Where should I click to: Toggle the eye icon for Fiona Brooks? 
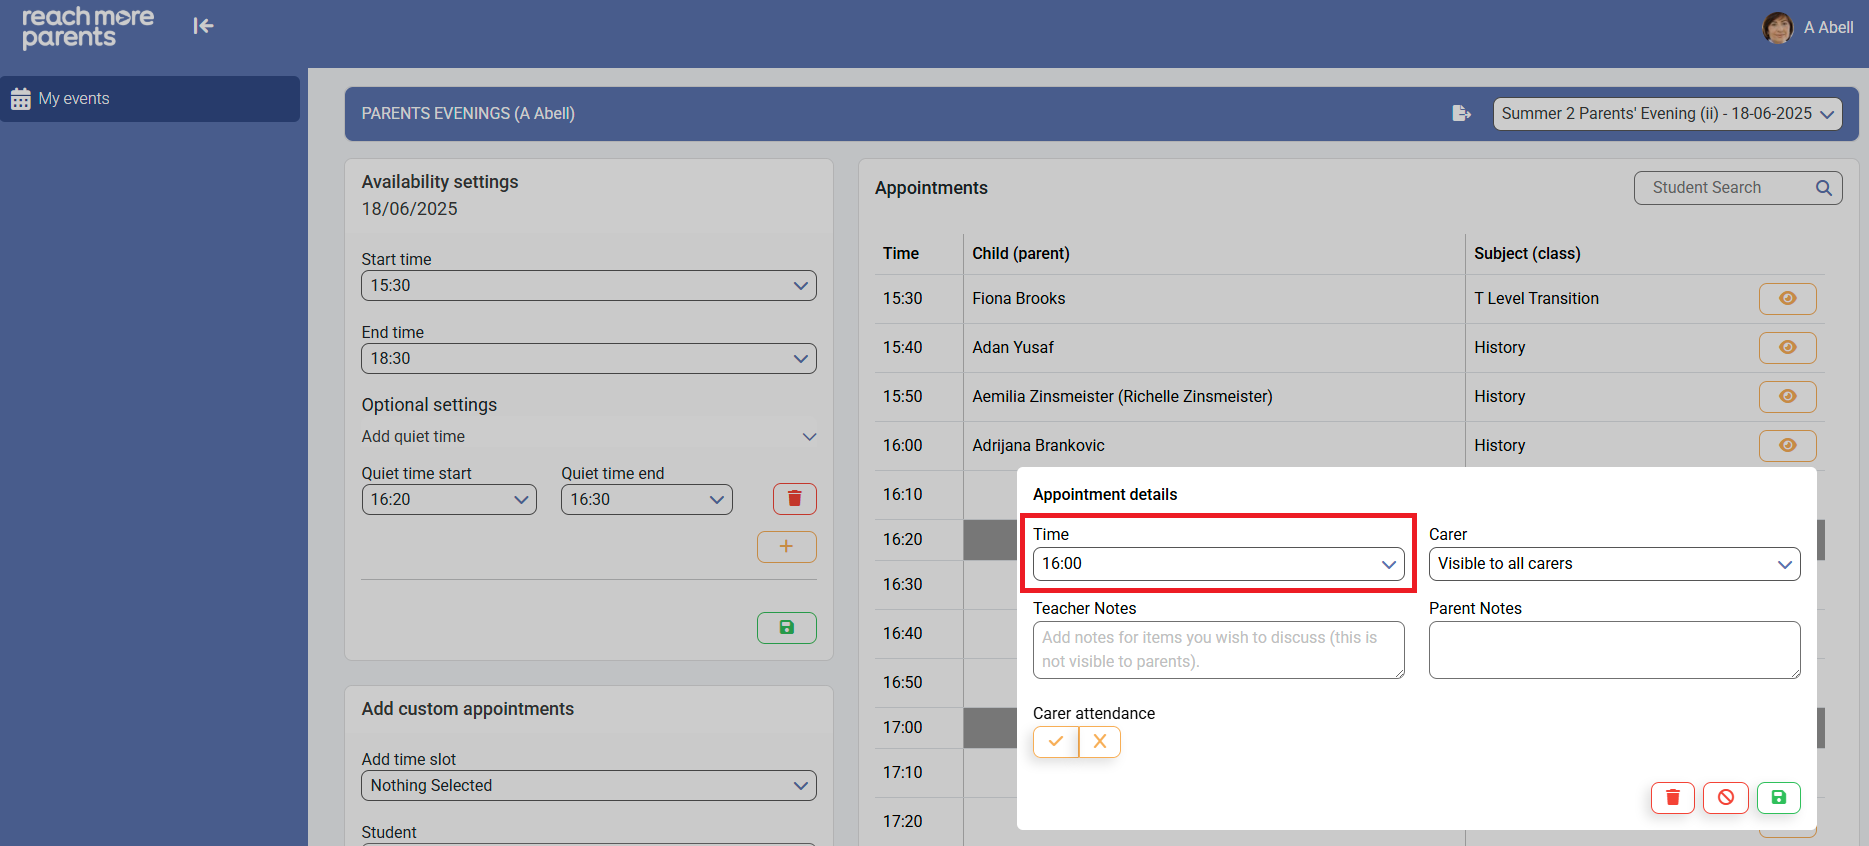click(1787, 299)
